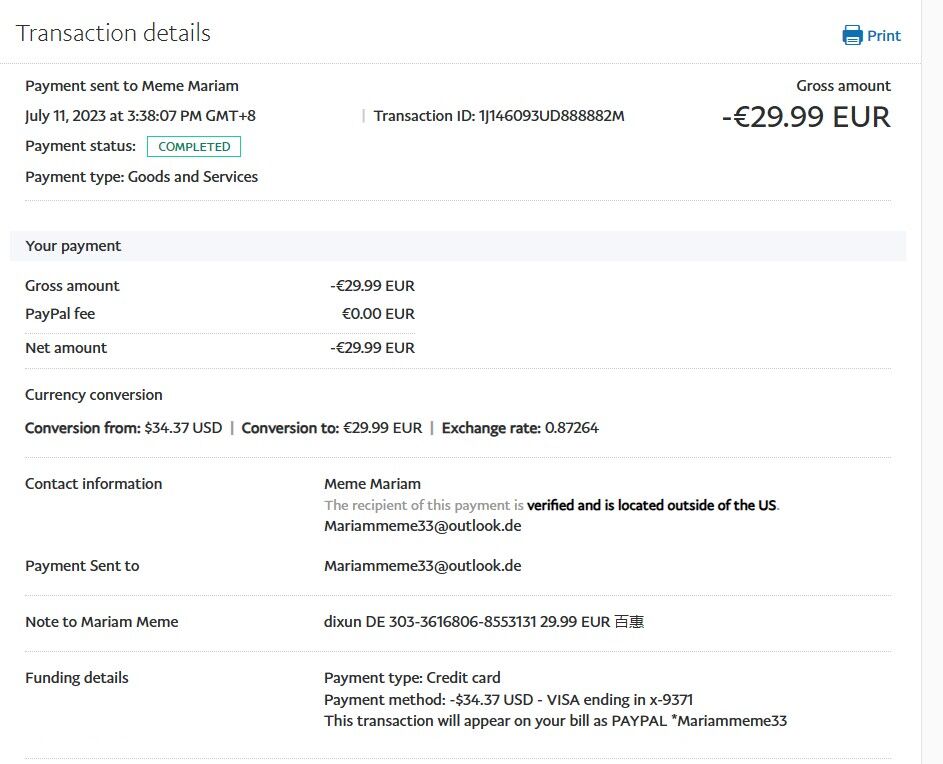Click the Your payment section header
The image size is (943, 764).
pos(73,246)
